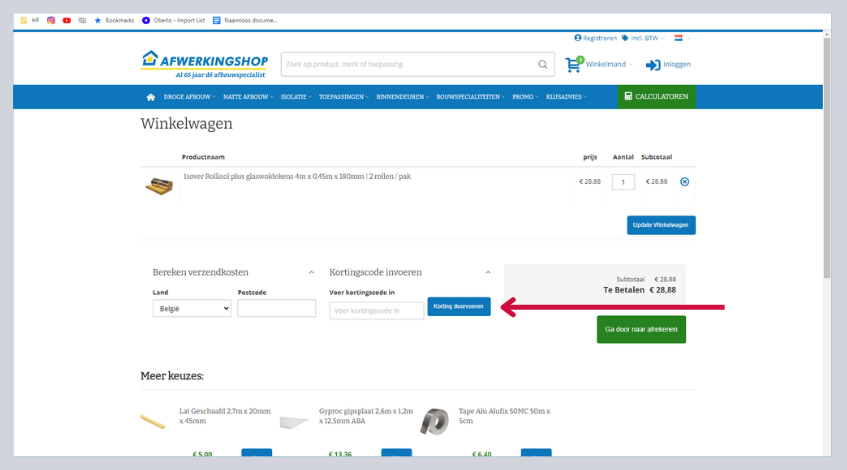Open the language flag selector

click(680, 38)
